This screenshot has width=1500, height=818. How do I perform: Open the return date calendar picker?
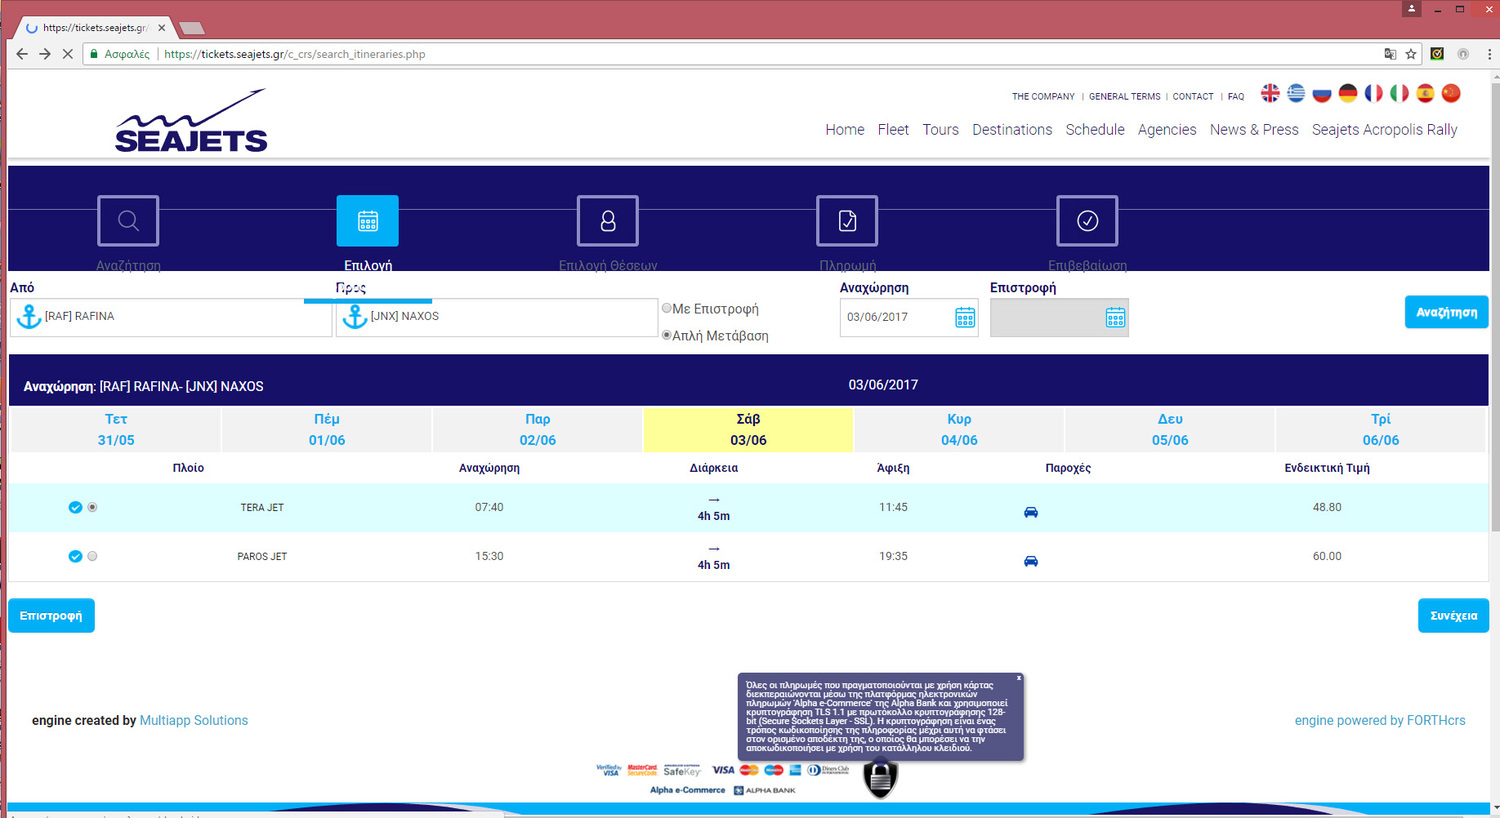click(1115, 318)
